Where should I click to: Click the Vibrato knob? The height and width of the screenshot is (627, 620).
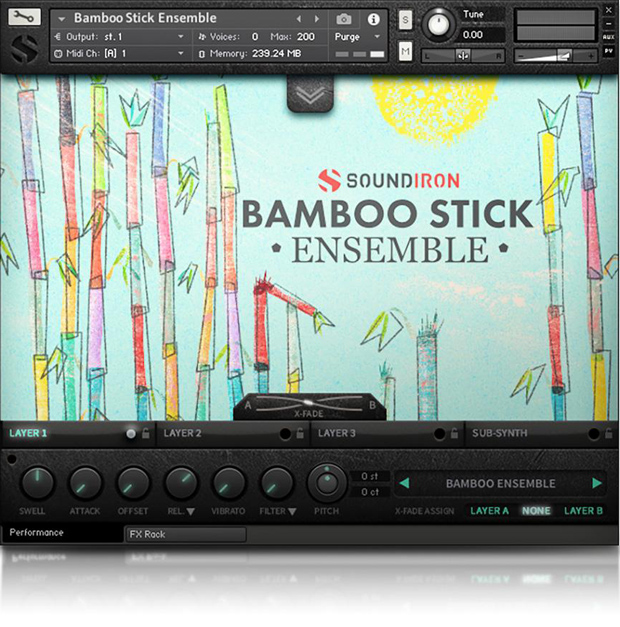point(228,483)
